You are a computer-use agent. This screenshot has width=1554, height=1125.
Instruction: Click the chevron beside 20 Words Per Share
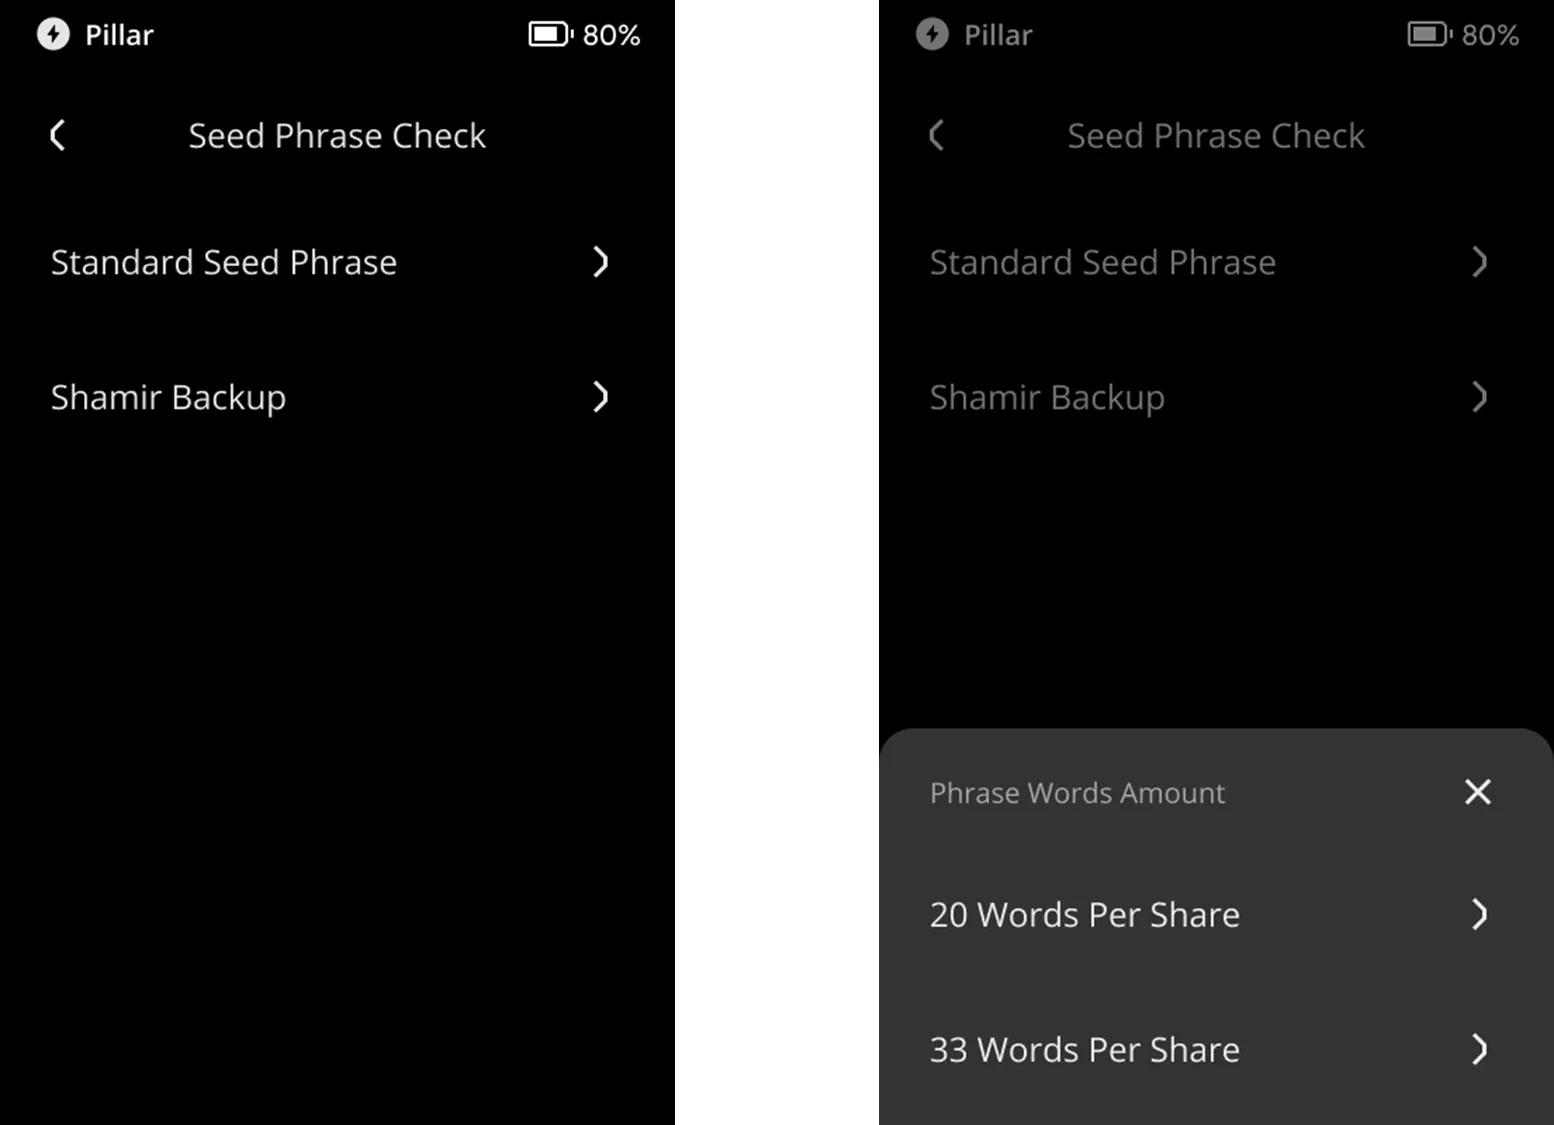click(x=1479, y=914)
